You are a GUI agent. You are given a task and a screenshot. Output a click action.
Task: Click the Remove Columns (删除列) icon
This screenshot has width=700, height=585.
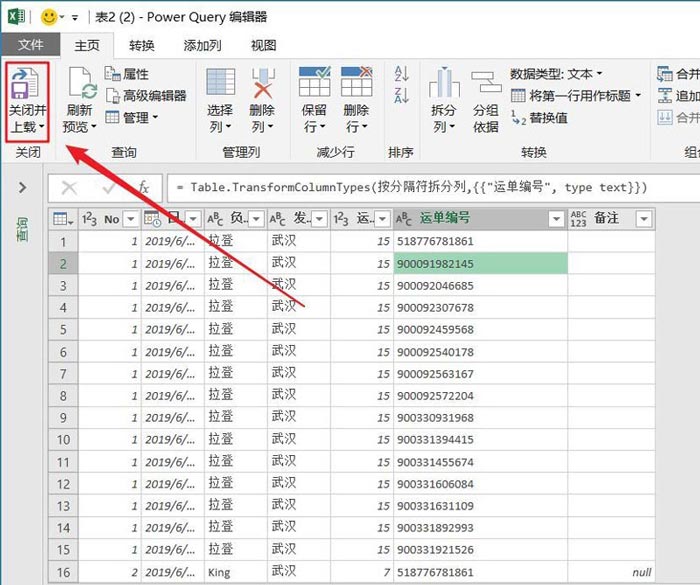[262, 82]
